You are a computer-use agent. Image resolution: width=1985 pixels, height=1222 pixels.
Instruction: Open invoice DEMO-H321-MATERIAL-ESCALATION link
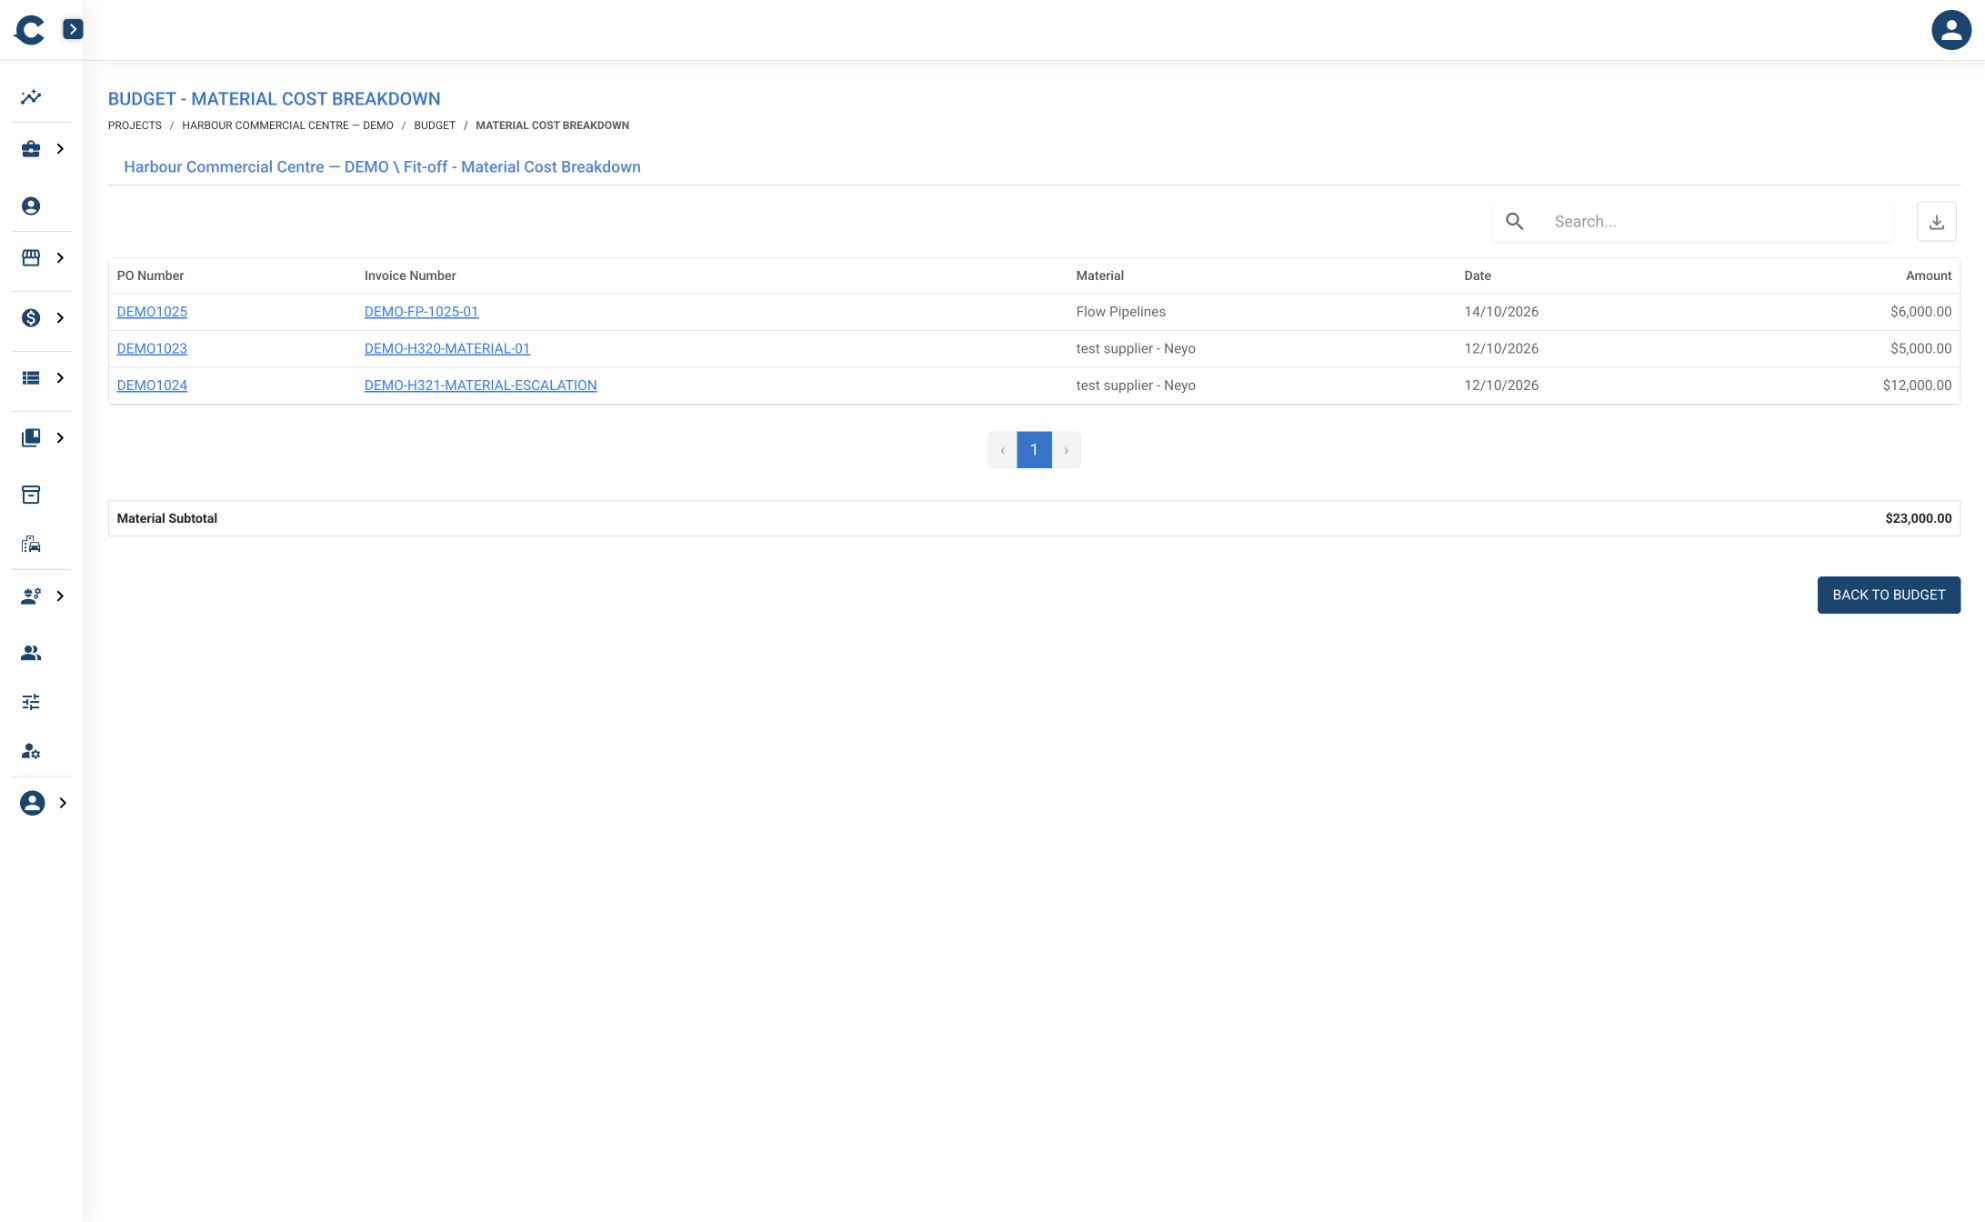pyautogui.click(x=480, y=385)
